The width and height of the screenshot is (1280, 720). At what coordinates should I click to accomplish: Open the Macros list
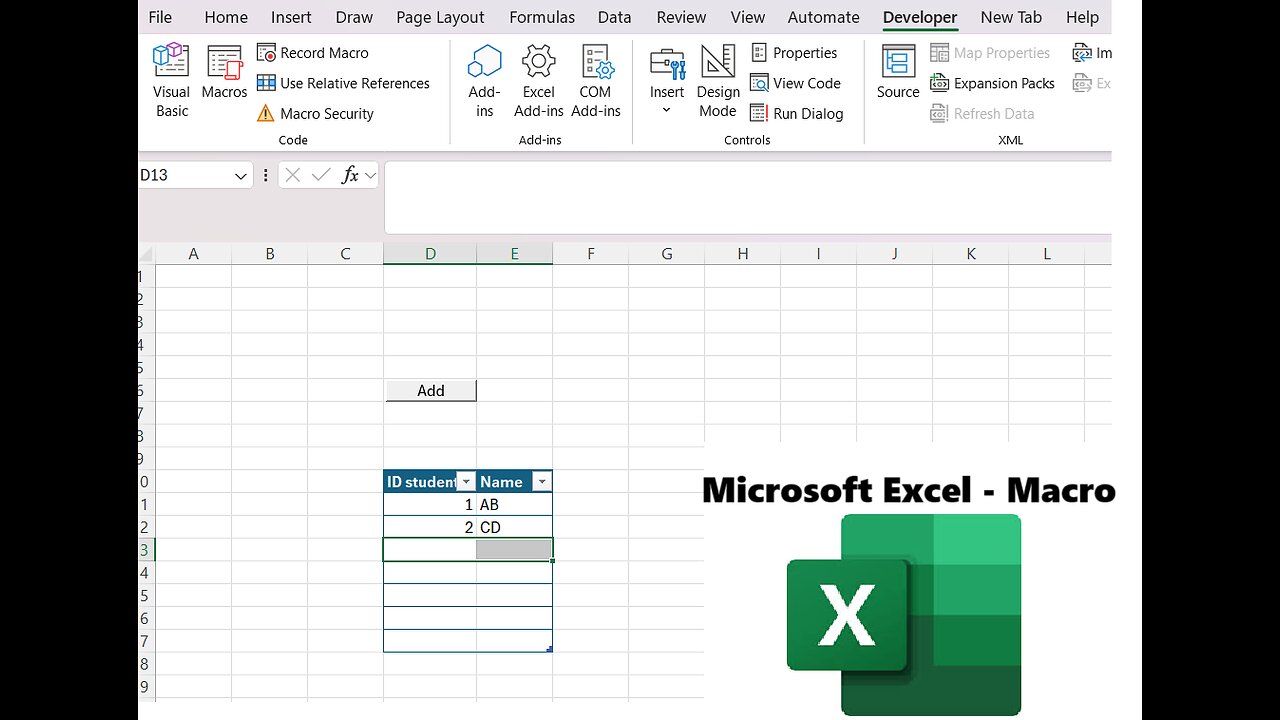click(x=224, y=72)
